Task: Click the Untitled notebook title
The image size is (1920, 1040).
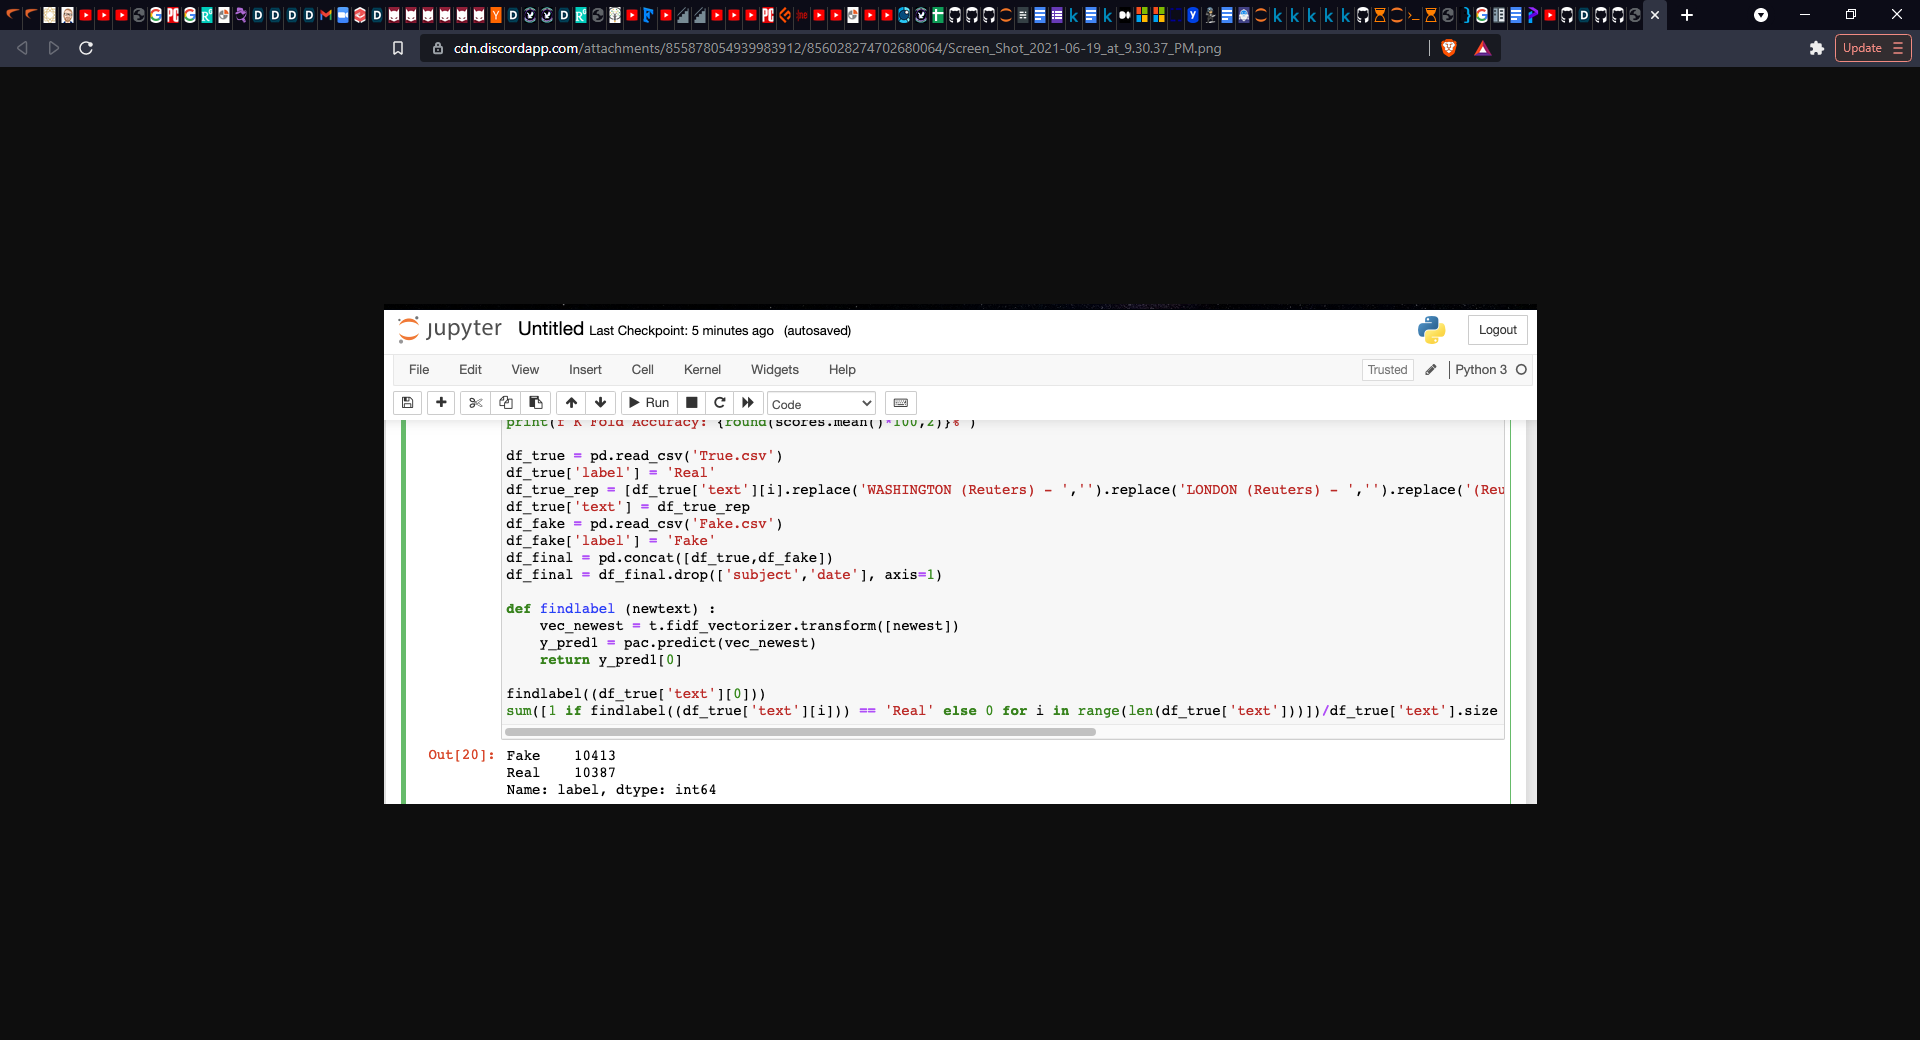Action: tap(550, 329)
